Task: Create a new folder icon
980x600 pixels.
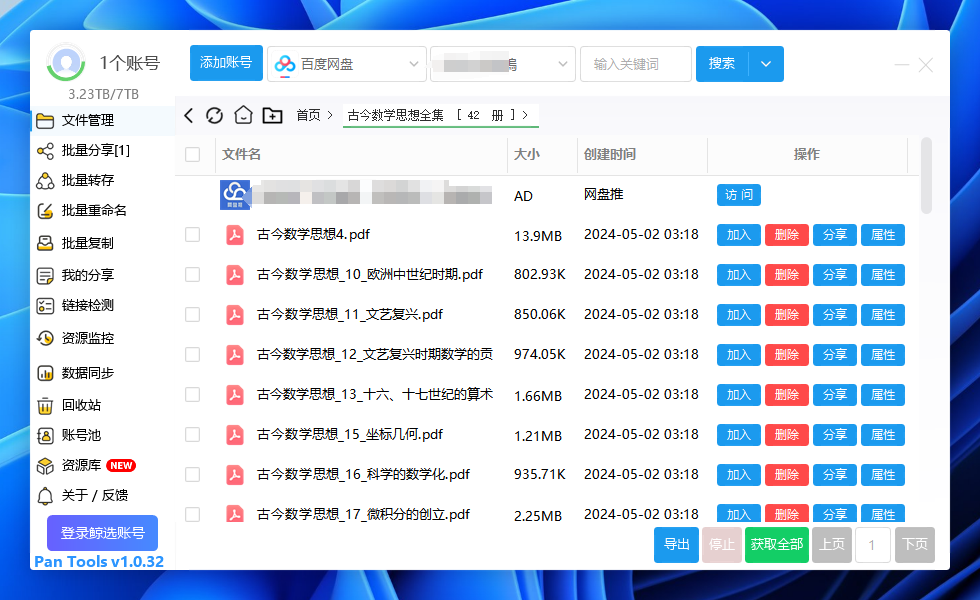Action: click(272, 115)
